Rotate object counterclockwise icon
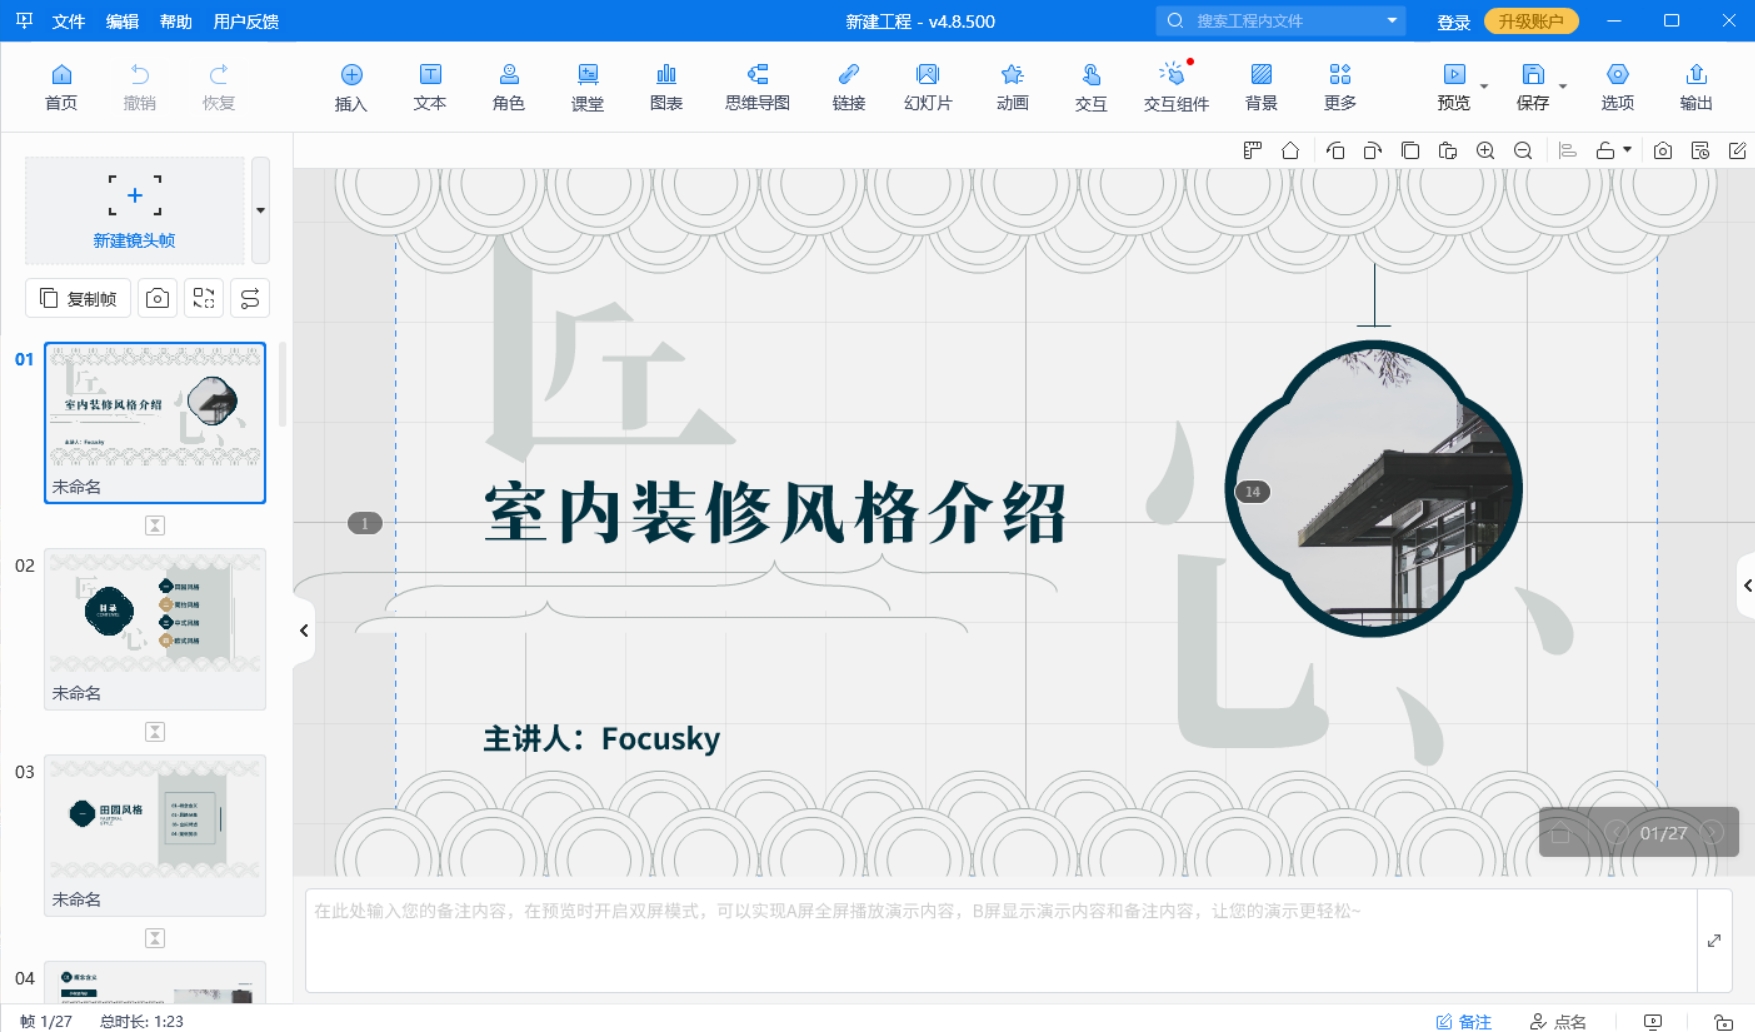Image resolution: width=1755 pixels, height=1032 pixels. click(1335, 150)
